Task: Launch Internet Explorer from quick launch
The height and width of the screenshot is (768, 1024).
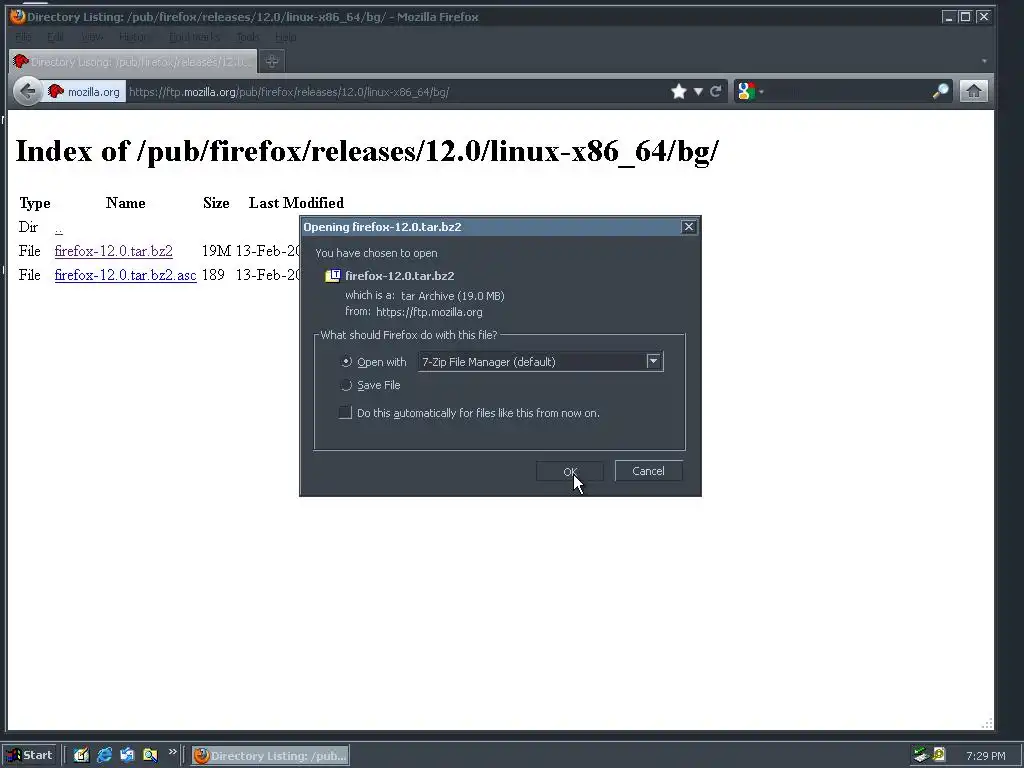Action: pos(104,756)
